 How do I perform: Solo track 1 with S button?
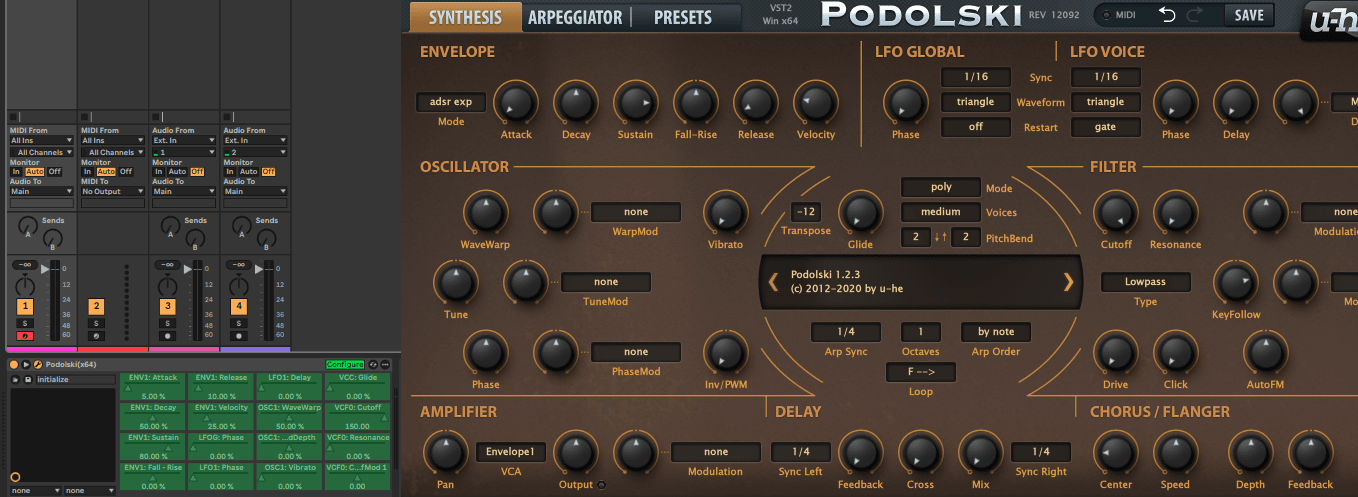tap(25, 323)
